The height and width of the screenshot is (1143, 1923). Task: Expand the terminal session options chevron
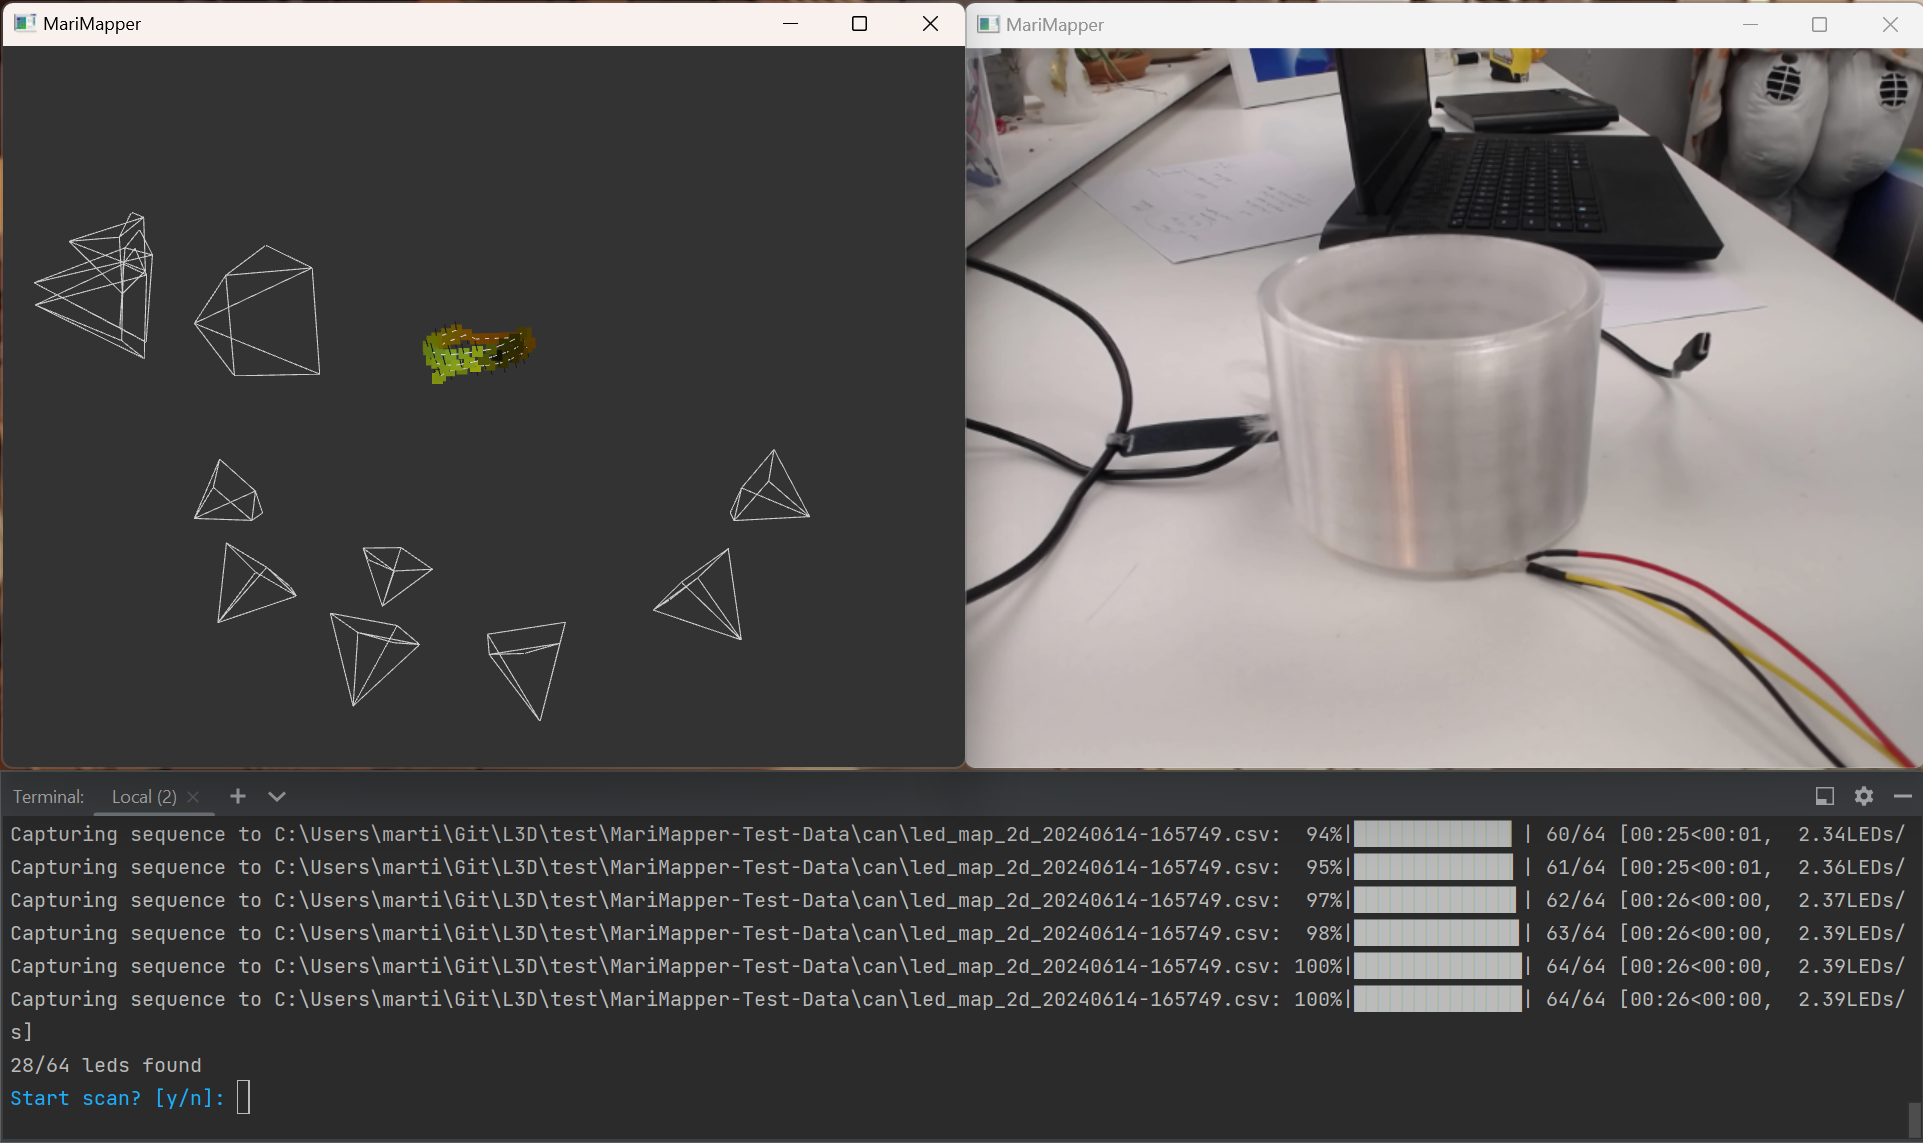(x=277, y=796)
